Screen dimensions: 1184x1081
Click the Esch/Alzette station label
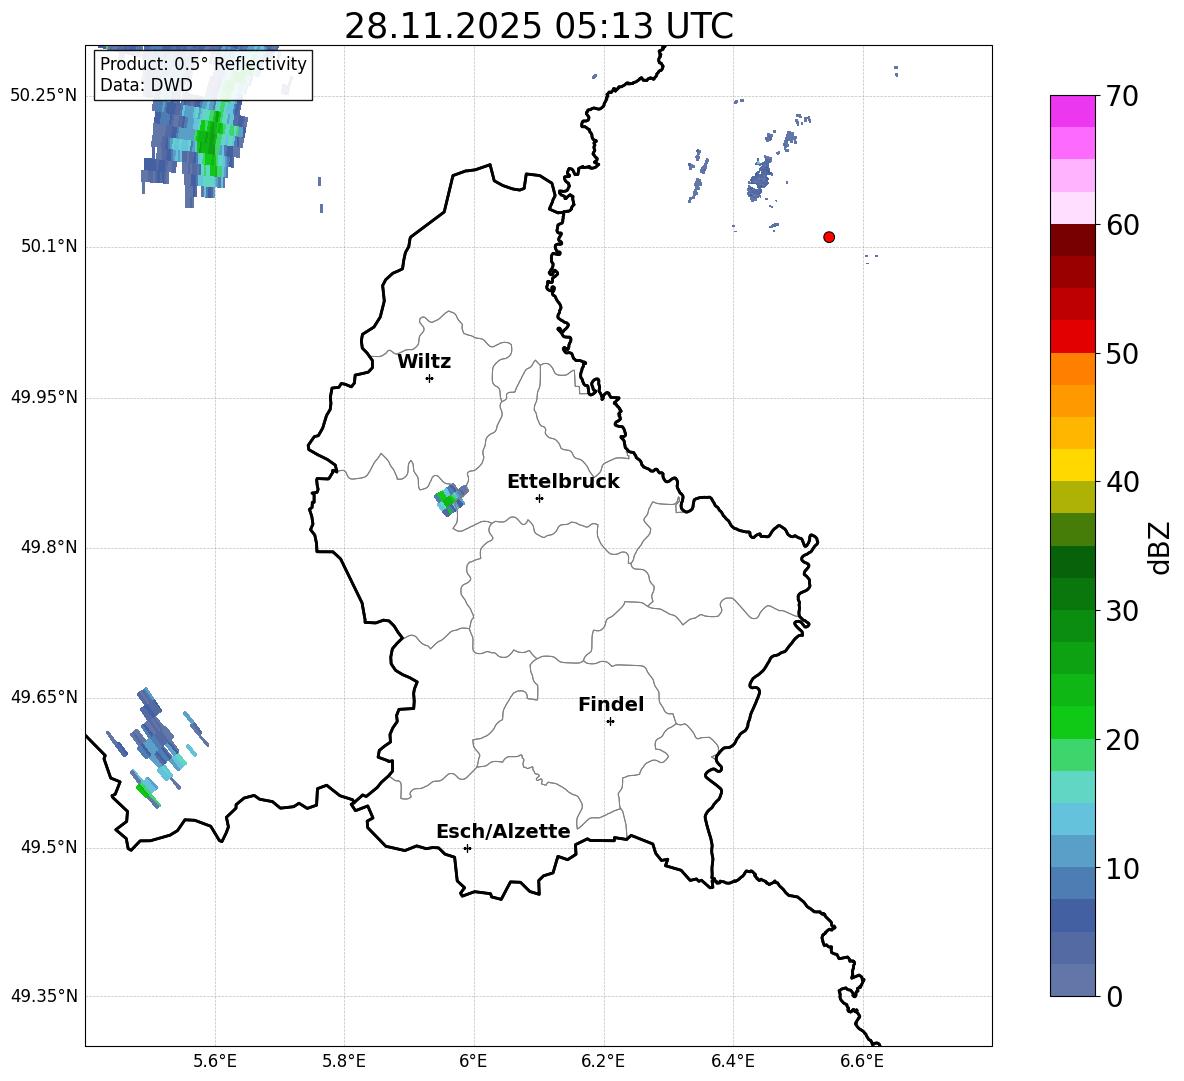tap(503, 831)
